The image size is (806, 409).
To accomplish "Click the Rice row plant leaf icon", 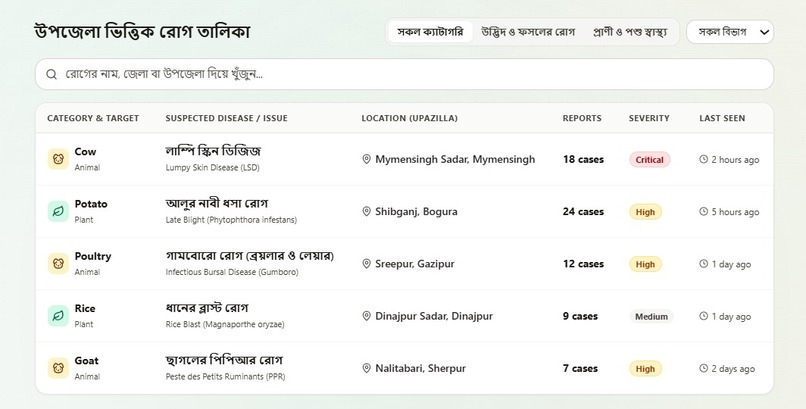I will [x=58, y=316].
